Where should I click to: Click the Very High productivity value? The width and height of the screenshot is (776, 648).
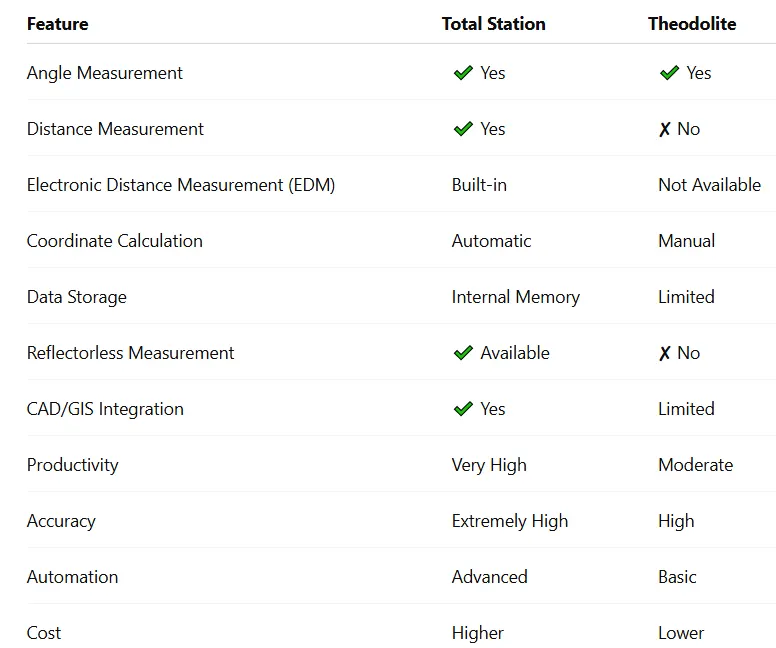tap(489, 465)
